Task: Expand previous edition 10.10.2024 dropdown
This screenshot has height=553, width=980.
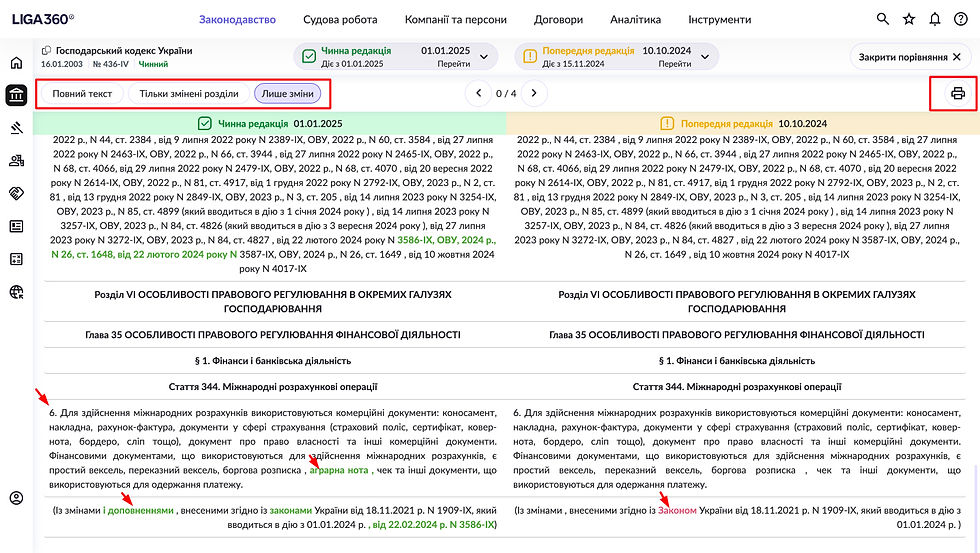Action: click(705, 56)
